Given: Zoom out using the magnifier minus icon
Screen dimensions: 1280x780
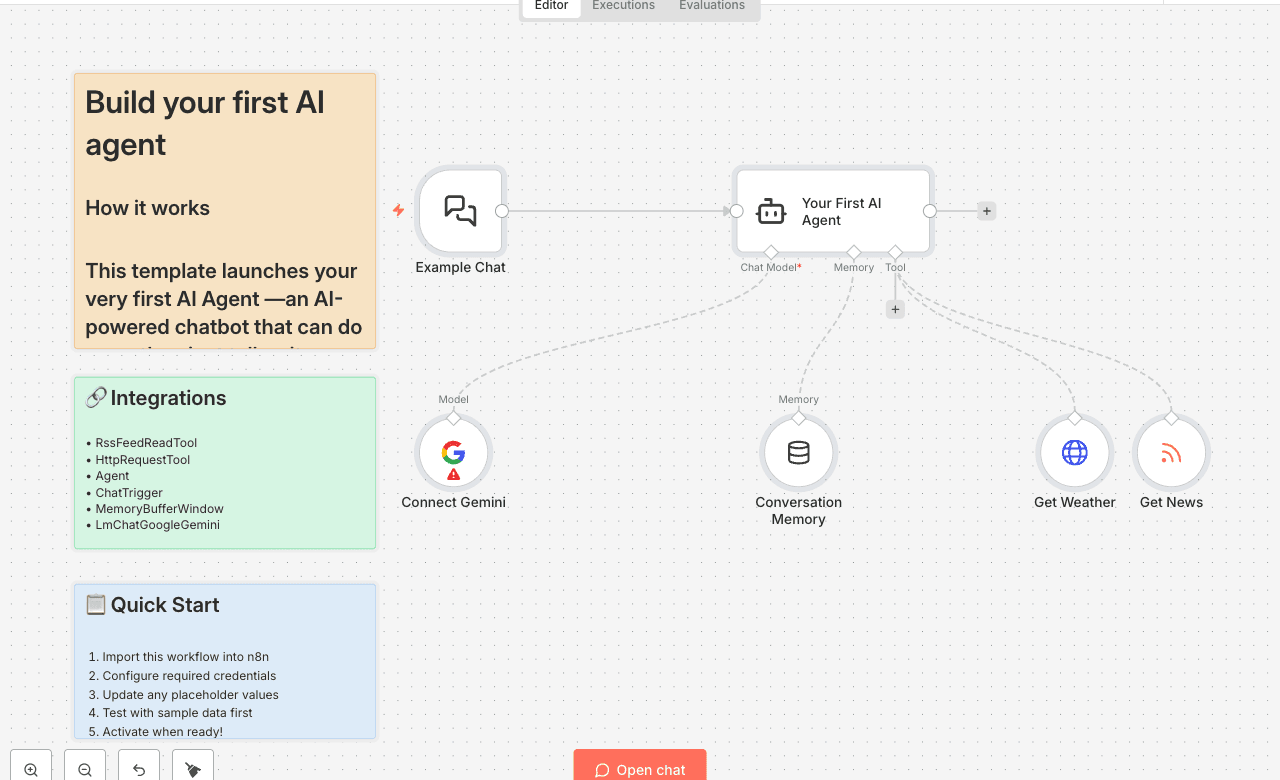Looking at the screenshot, I should click(x=84, y=769).
